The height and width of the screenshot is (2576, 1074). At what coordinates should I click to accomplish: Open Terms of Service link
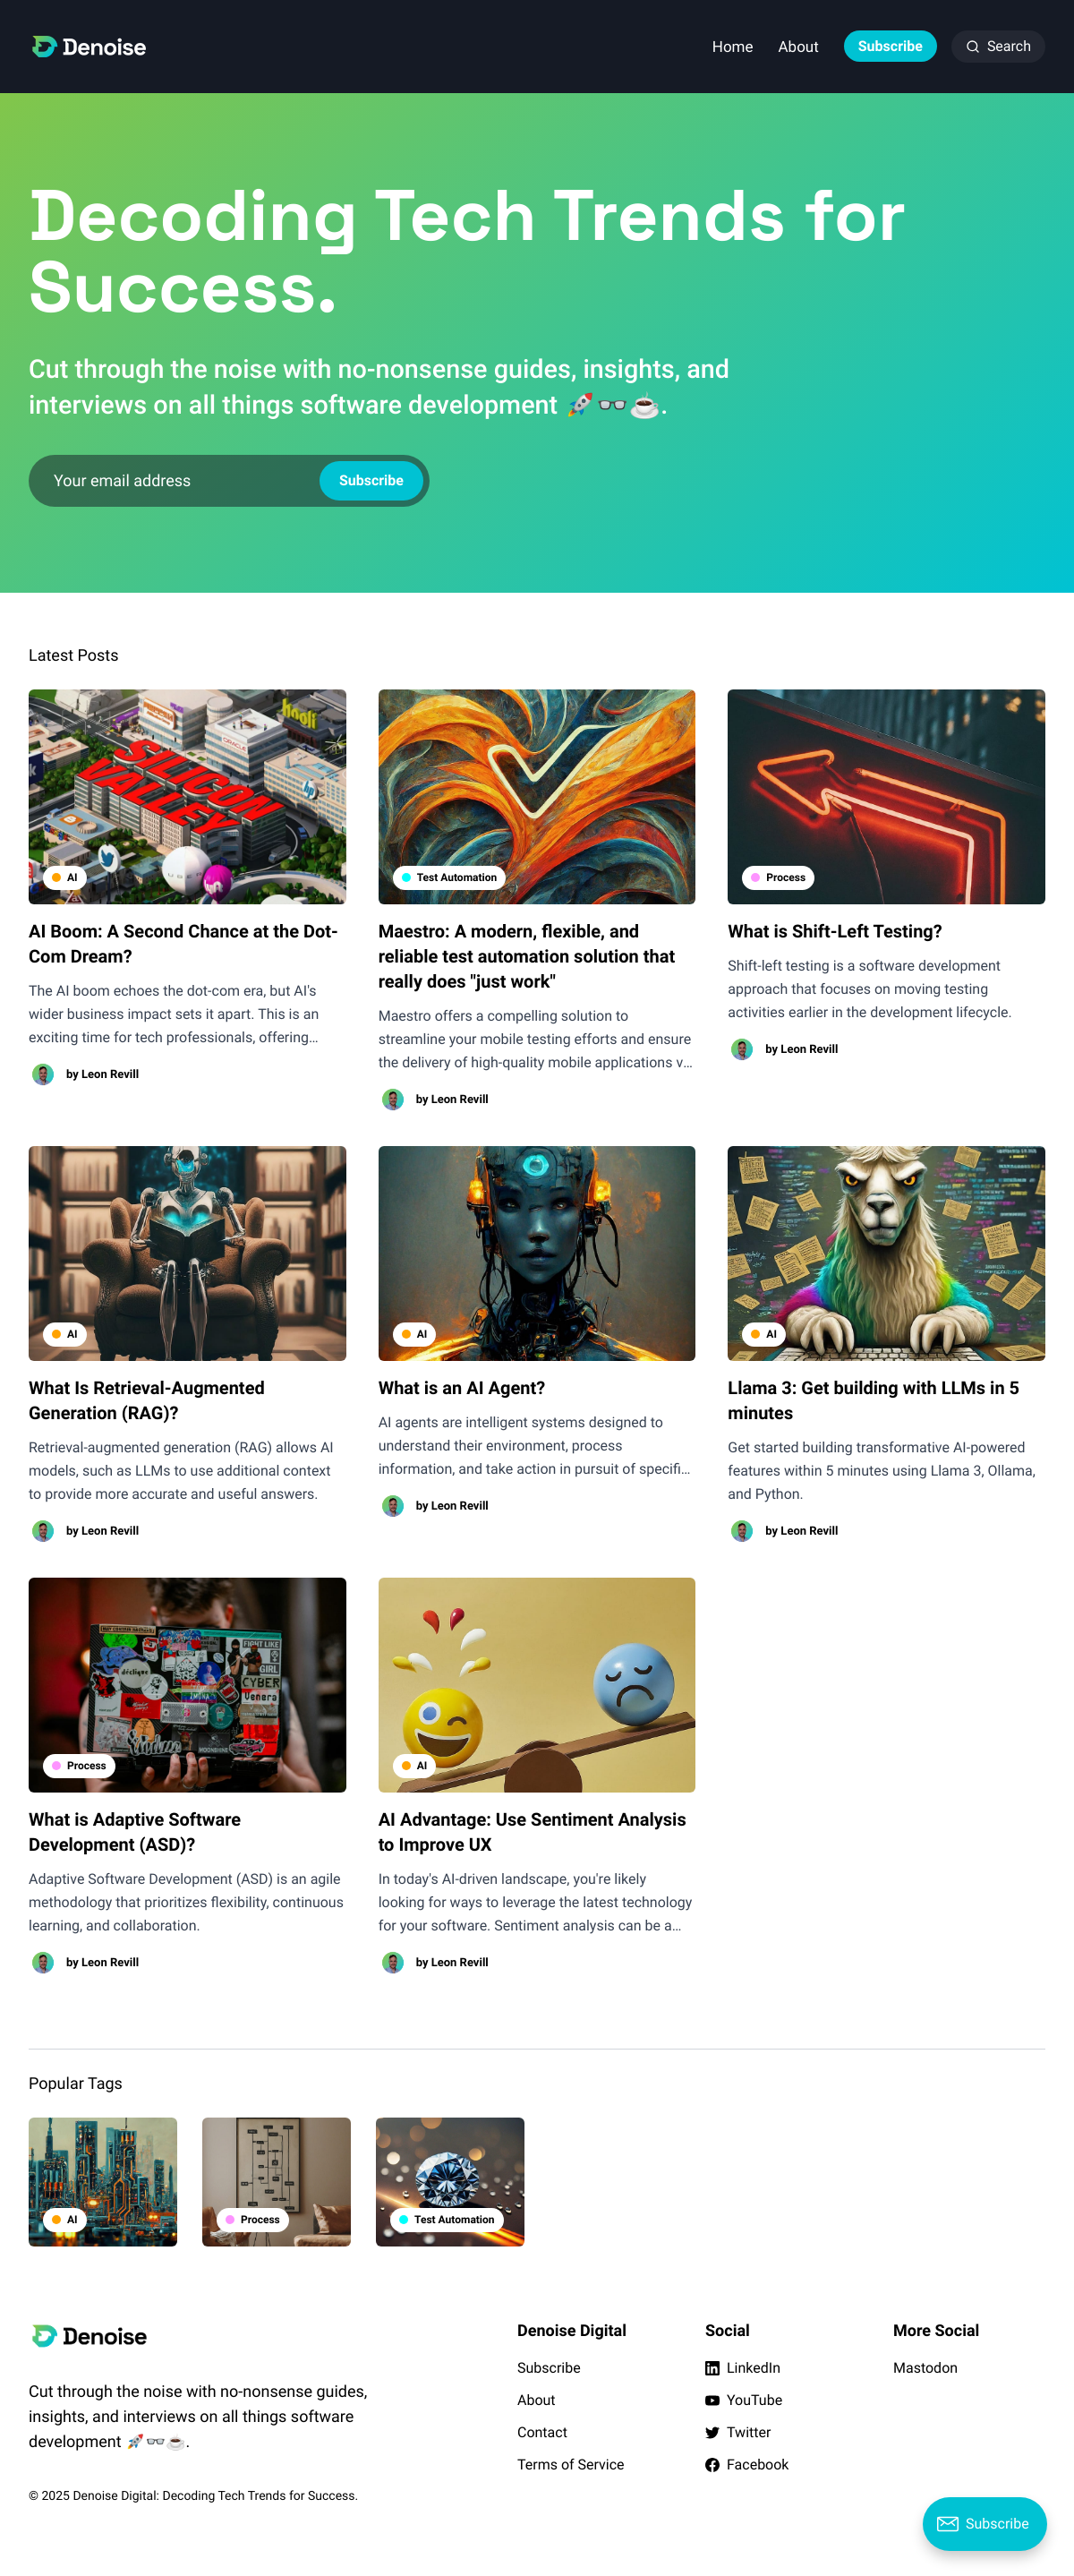(570, 2464)
